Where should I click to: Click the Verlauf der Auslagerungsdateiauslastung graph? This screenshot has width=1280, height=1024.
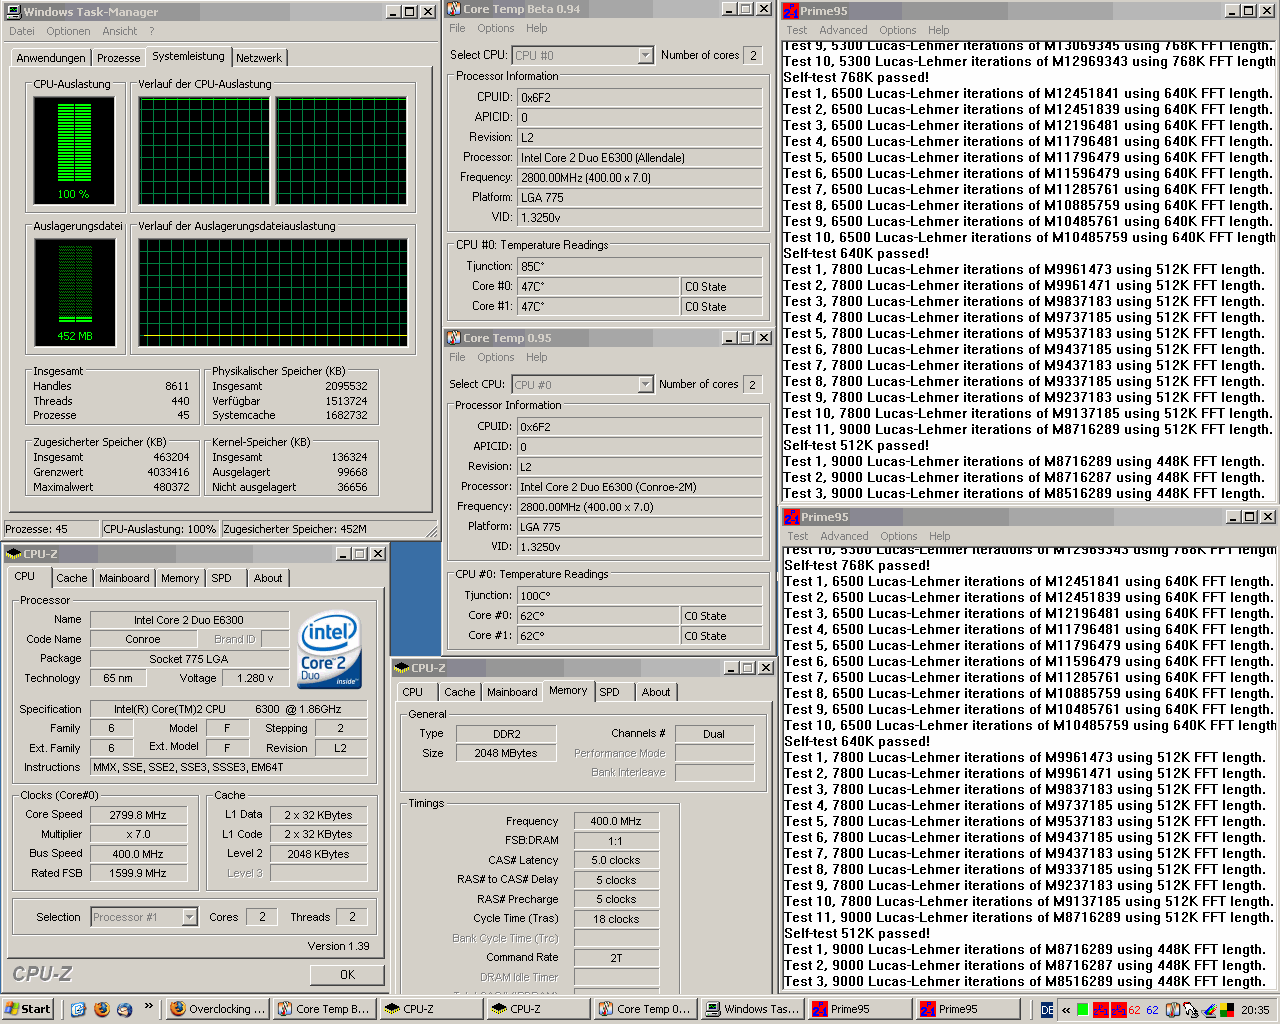273,293
